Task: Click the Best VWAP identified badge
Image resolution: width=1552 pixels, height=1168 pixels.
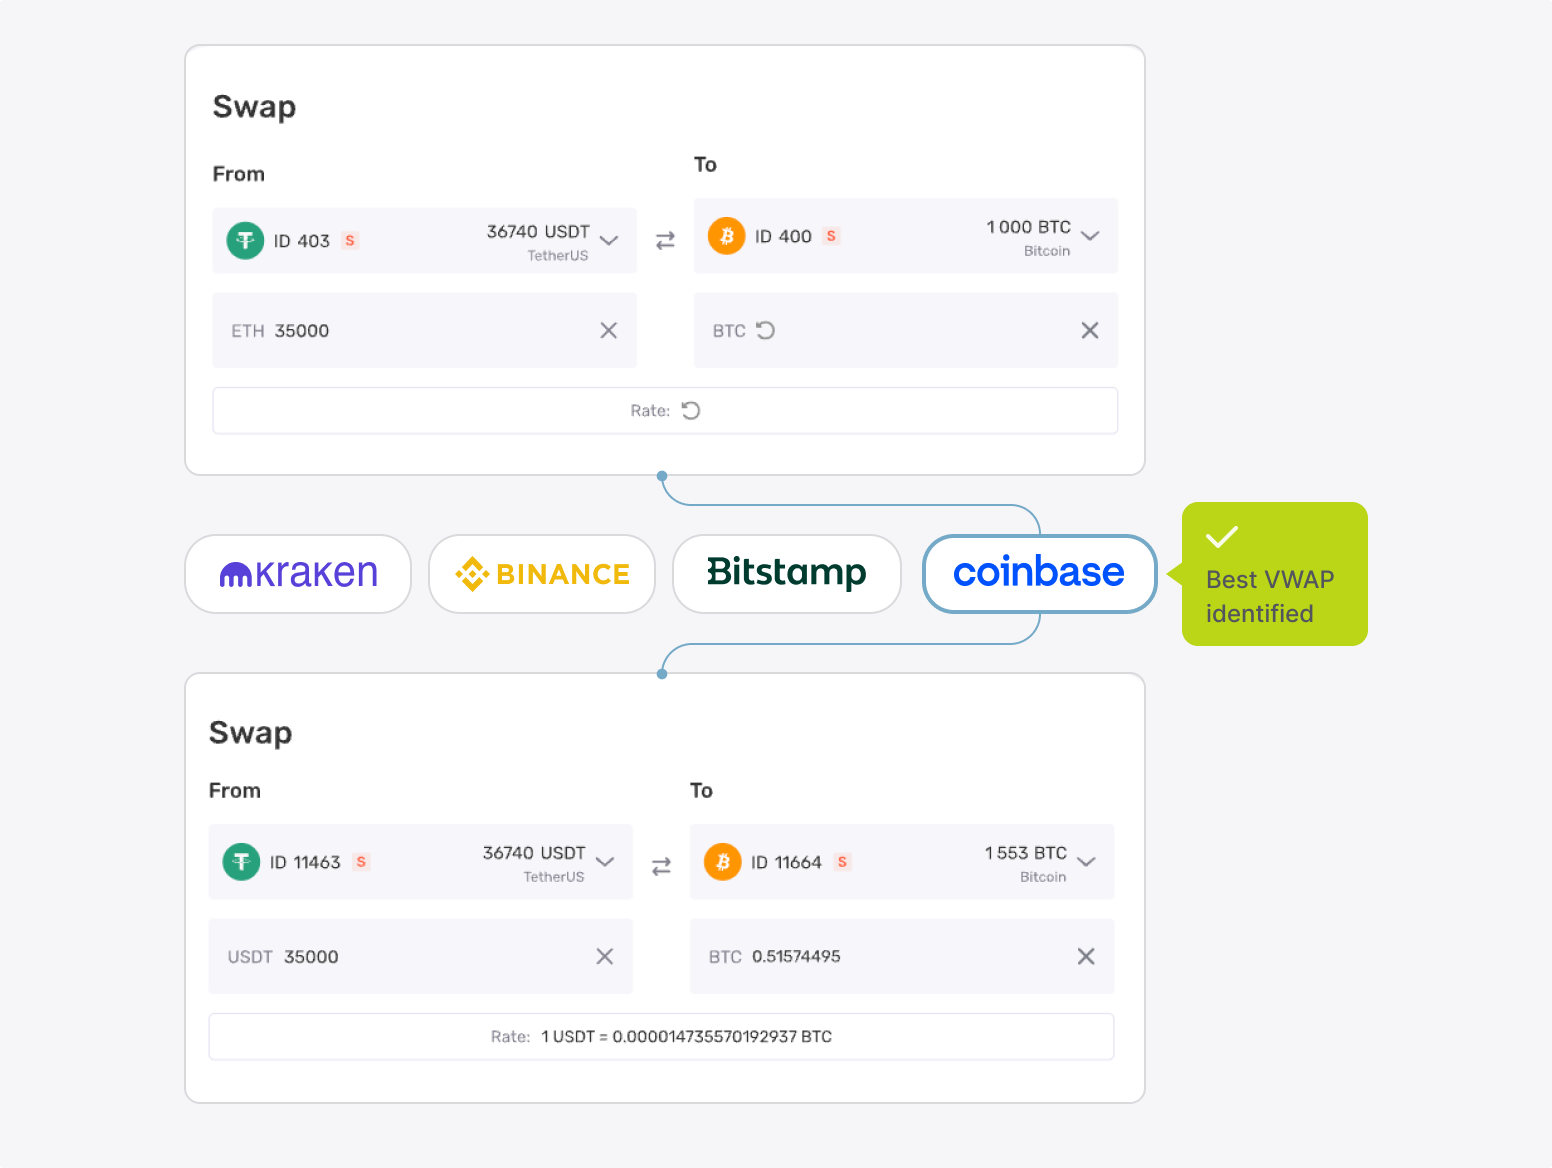Action: coord(1274,574)
